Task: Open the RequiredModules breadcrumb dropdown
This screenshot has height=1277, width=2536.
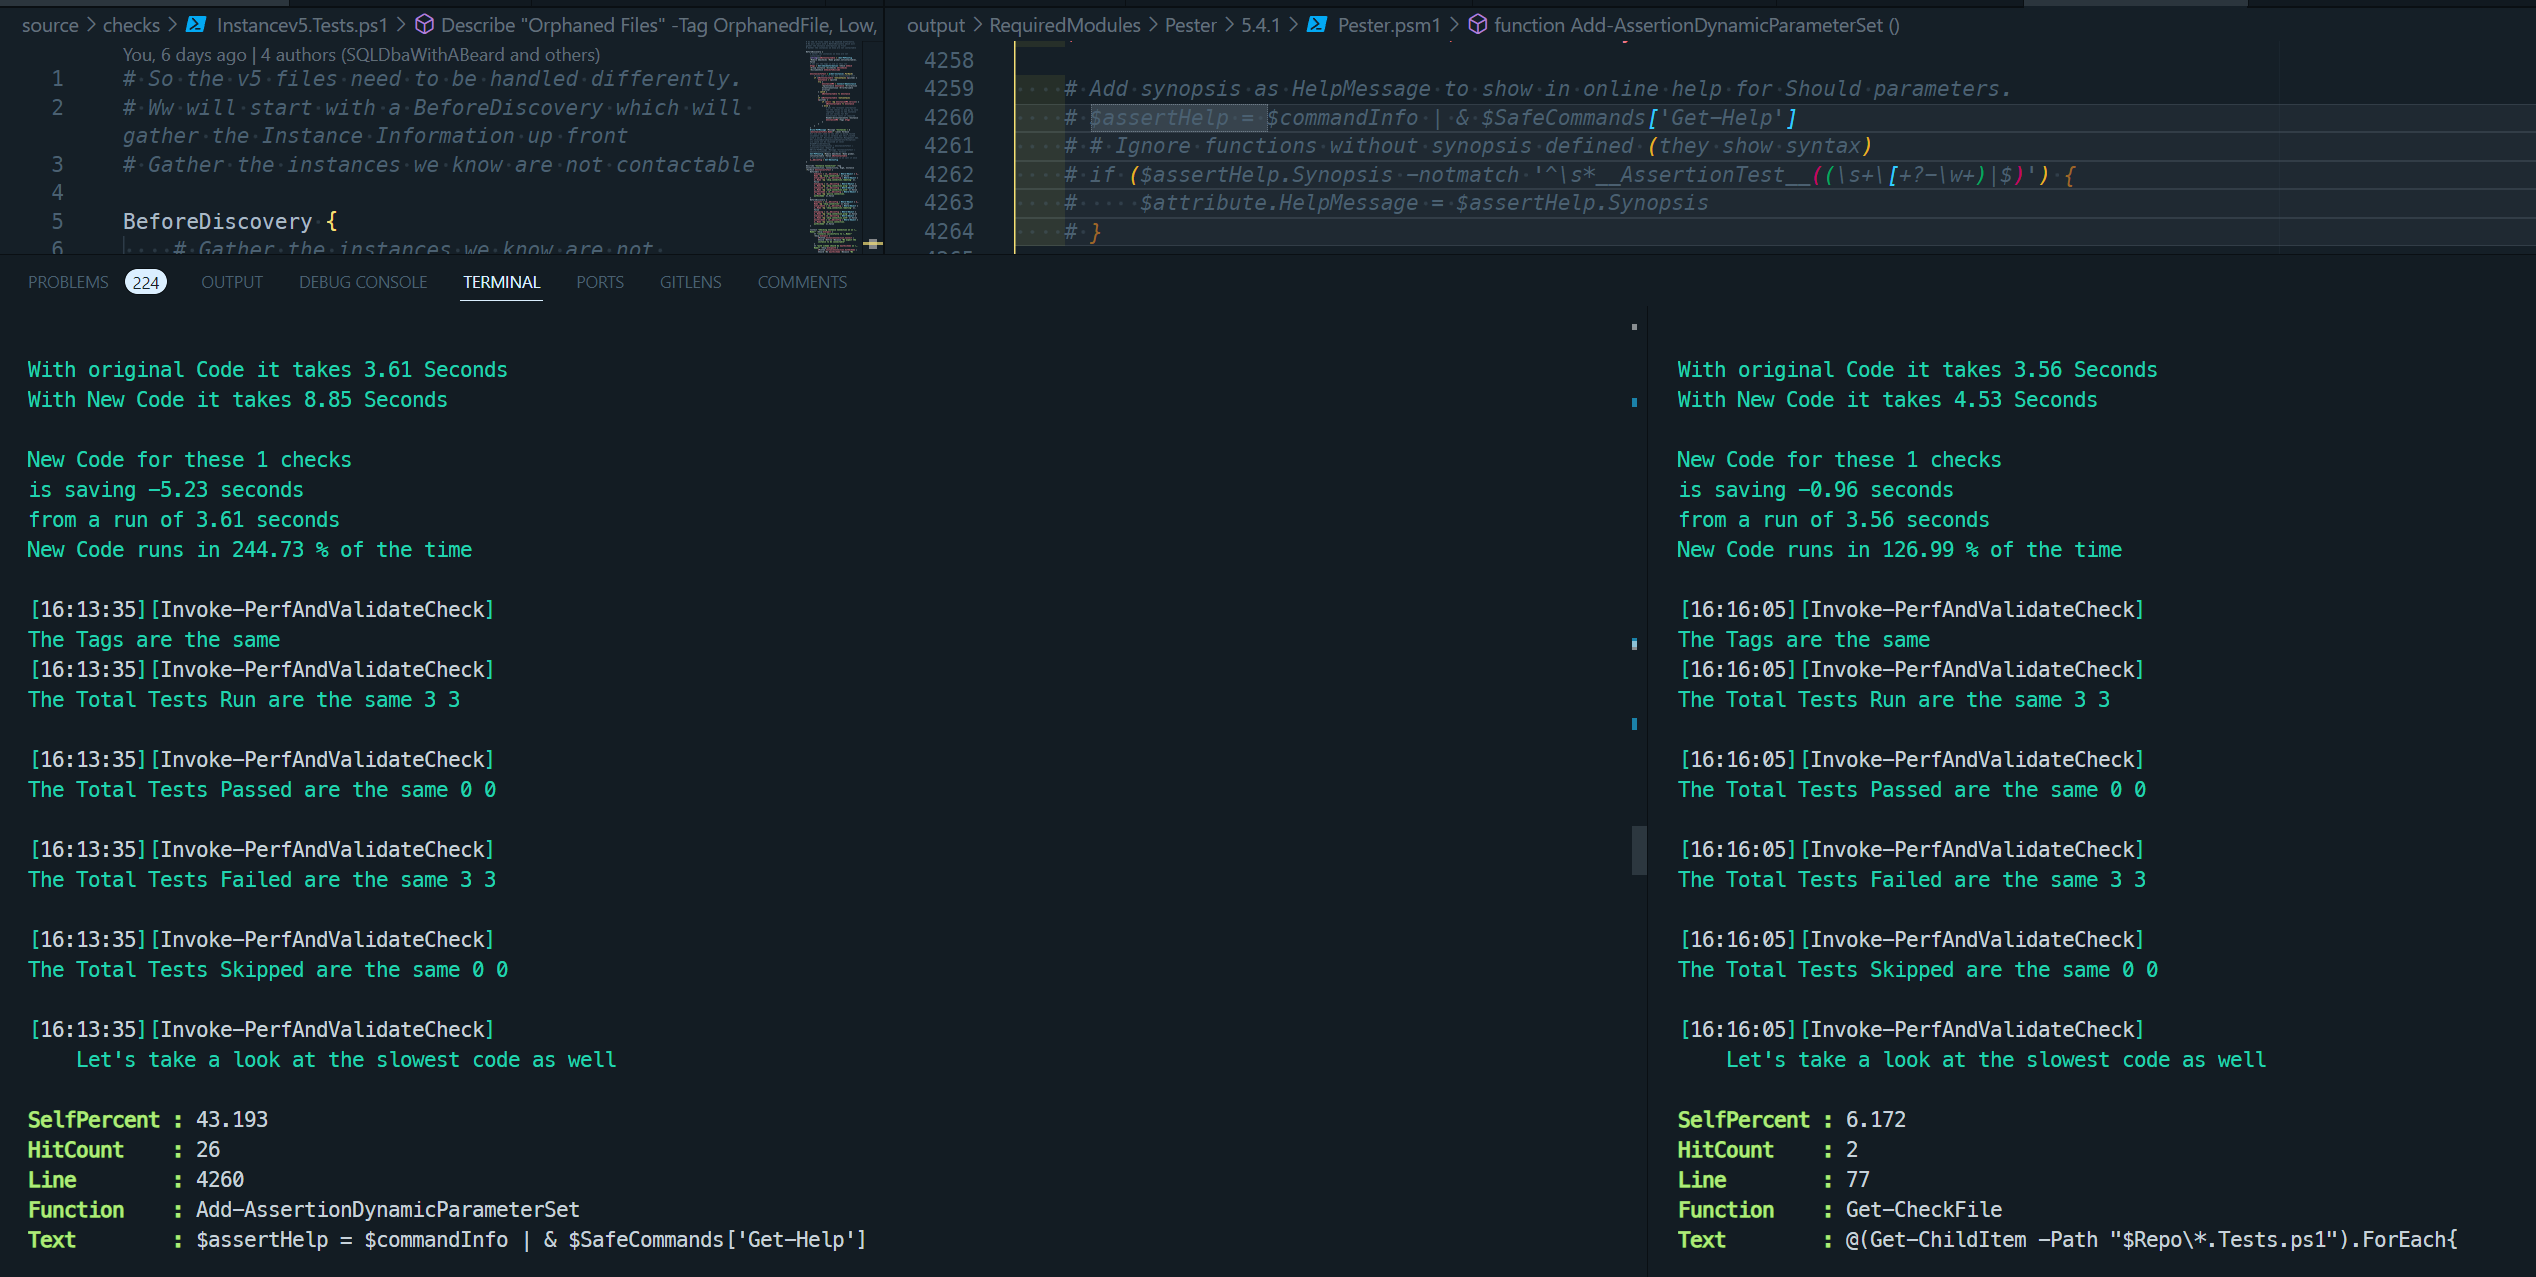Action: click(1064, 25)
